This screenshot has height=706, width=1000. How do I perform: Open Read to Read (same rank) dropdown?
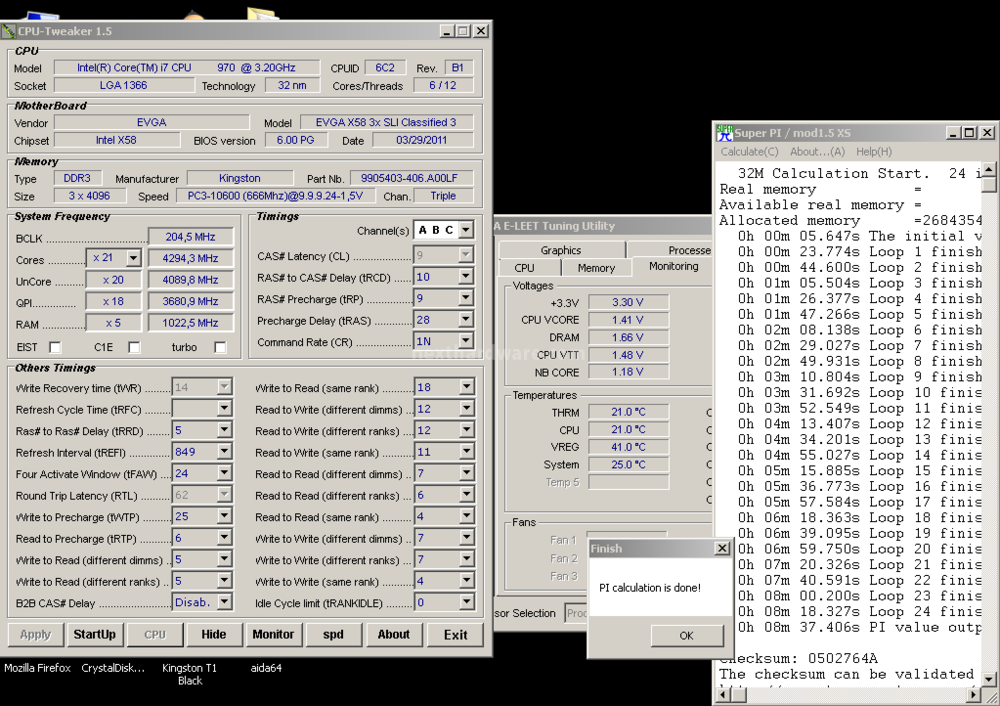tap(466, 517)
